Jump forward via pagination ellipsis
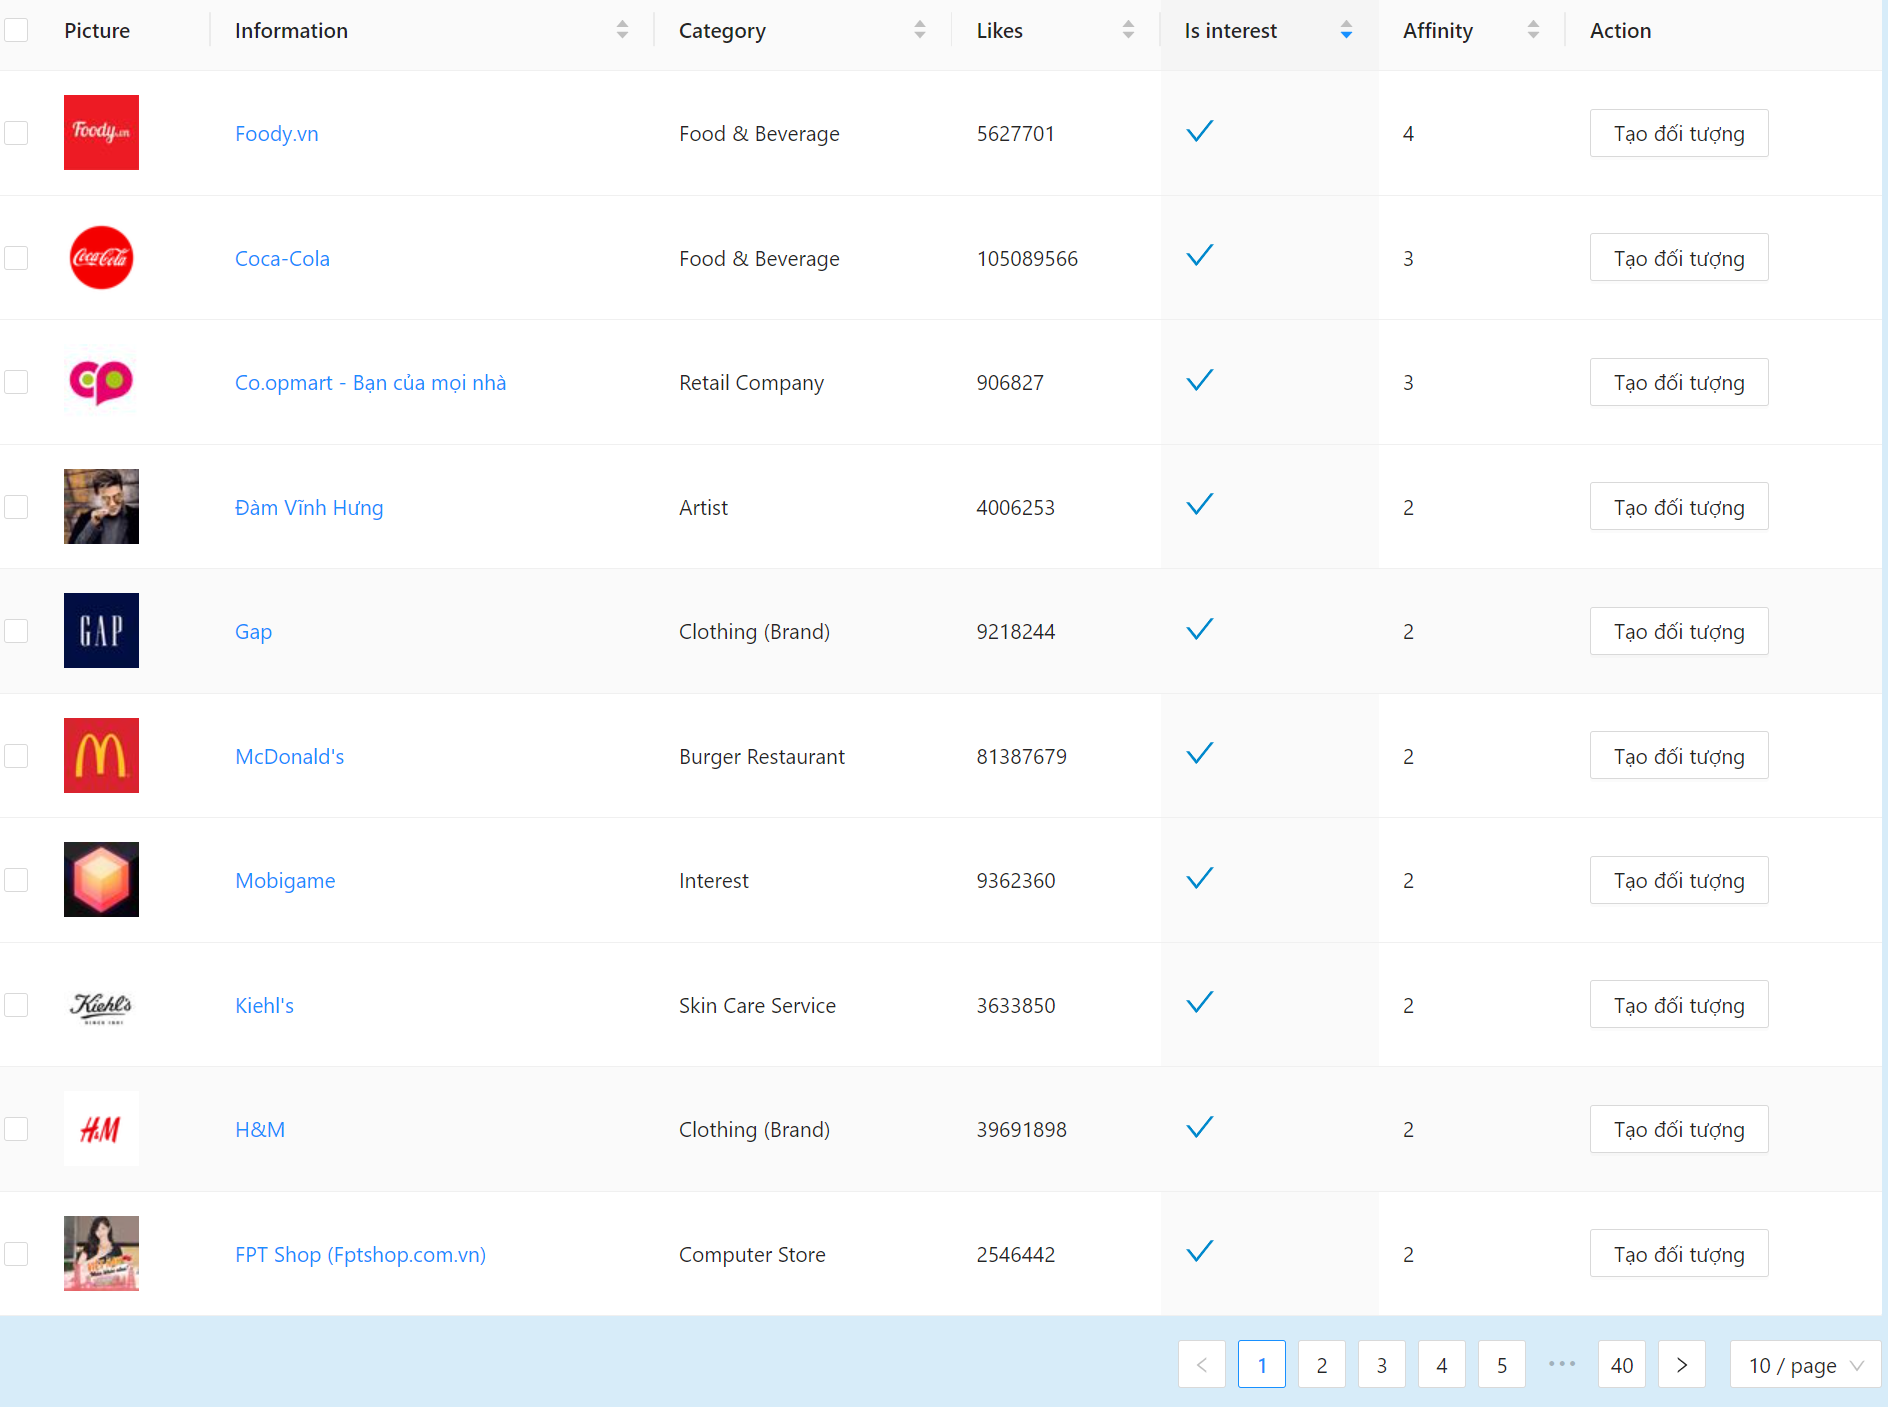This screenshot has width=1889, height=1407. (1562, 1365)
